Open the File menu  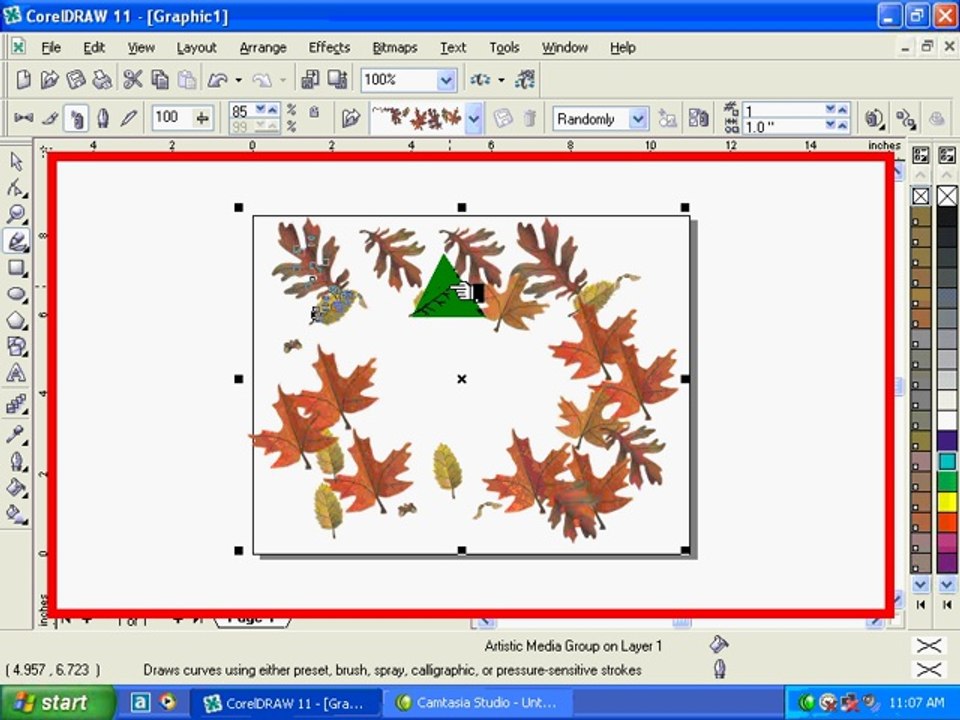(x=51, y=48)
